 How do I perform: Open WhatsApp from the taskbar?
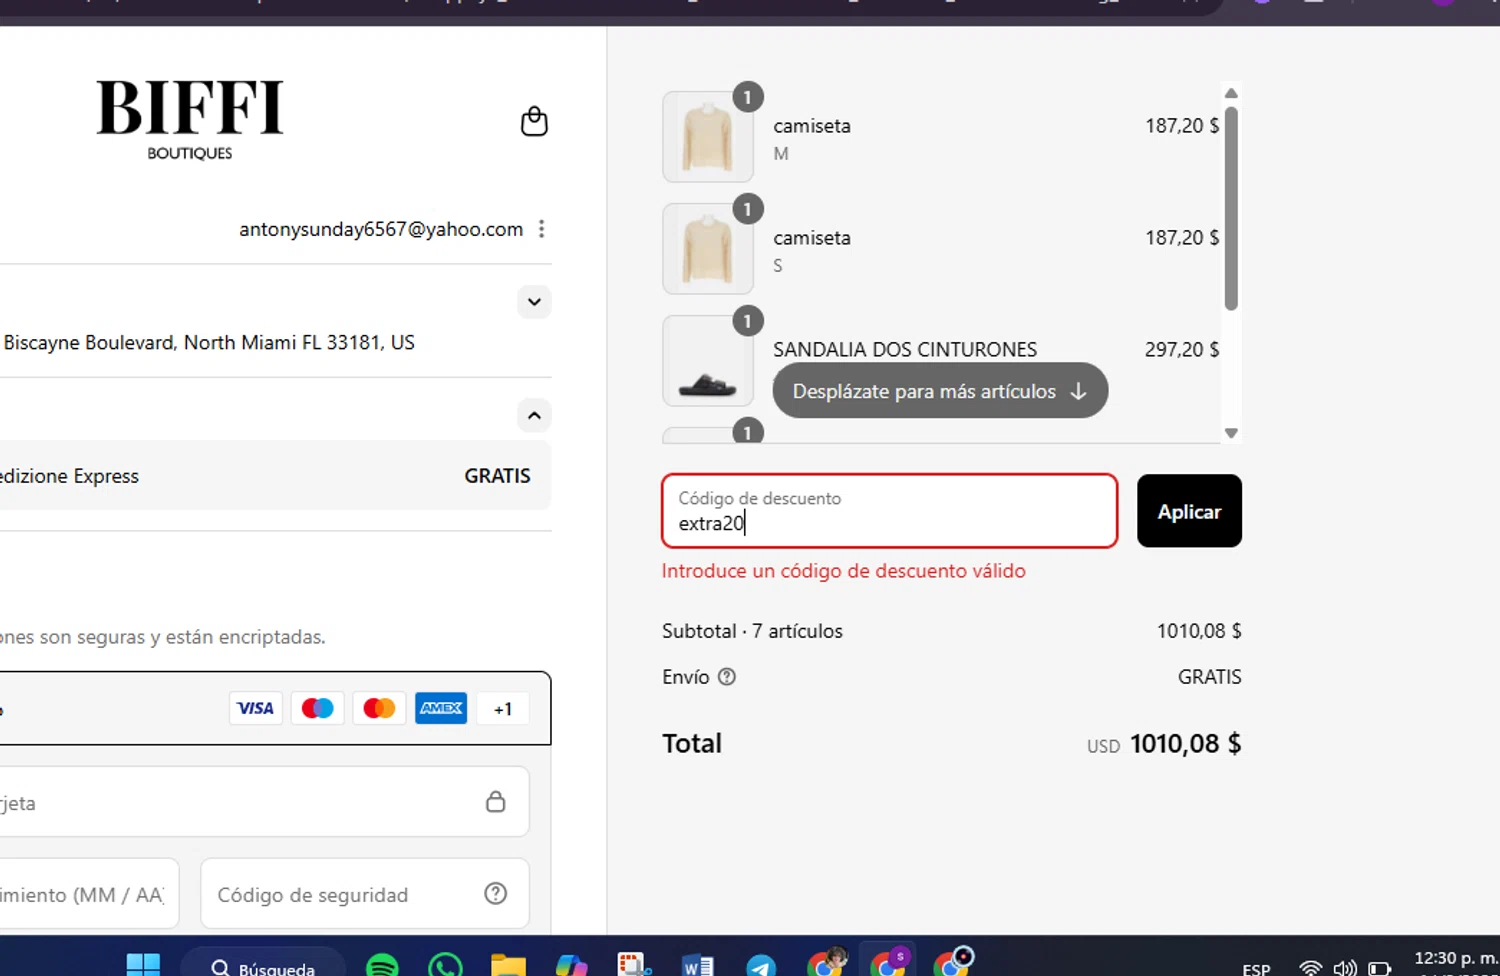(x=445, y=966)
